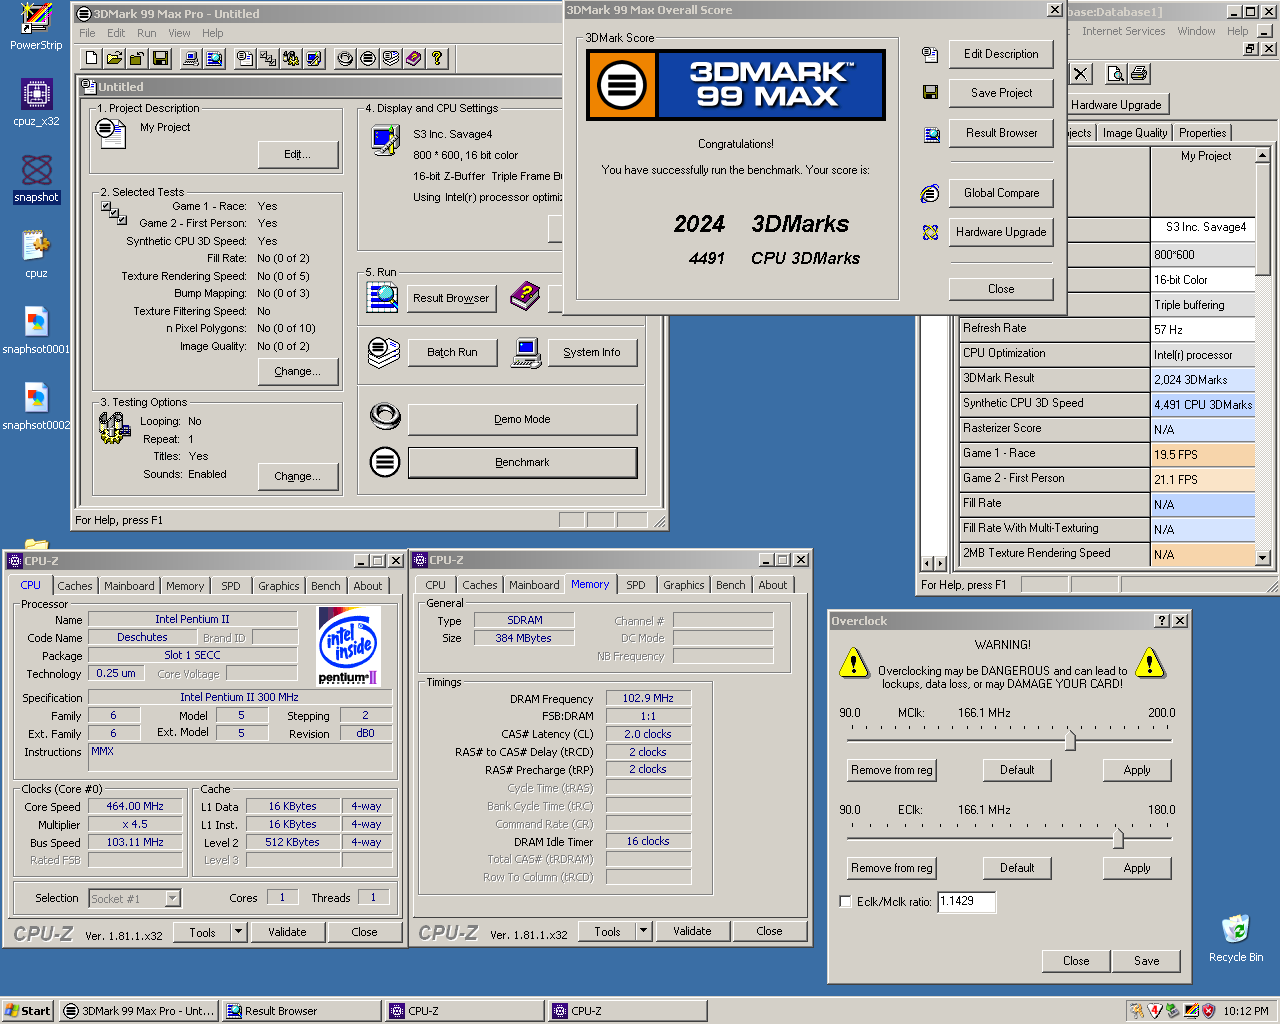Click the purple help book toolbar icon

click(414, 58)
